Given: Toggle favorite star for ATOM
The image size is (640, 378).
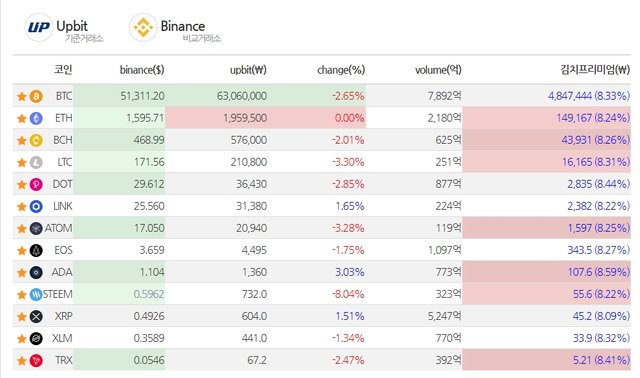Looking at the screenshot, I should coord(22,229).
